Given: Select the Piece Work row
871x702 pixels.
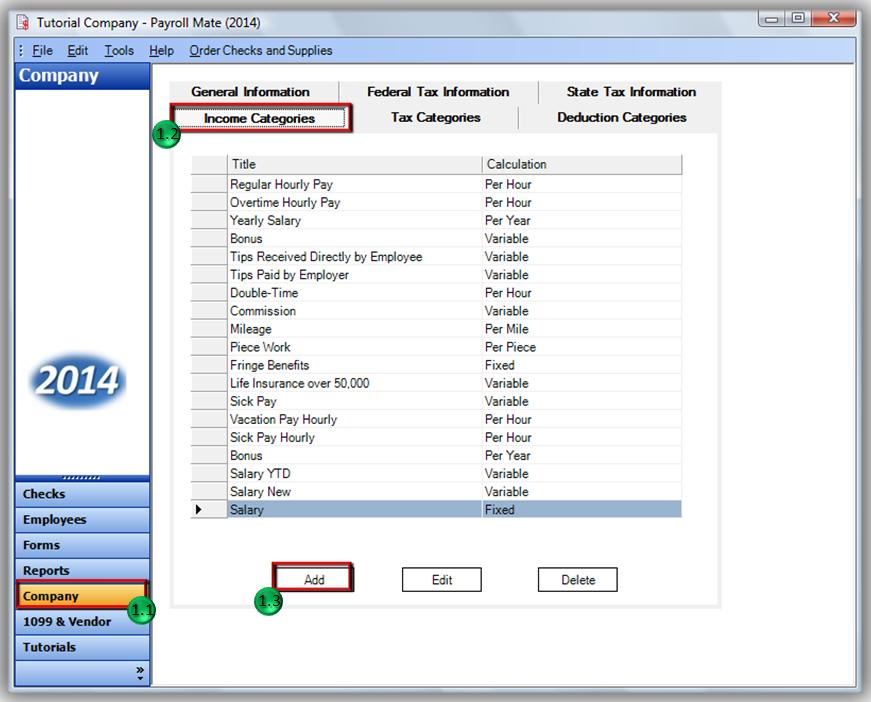Looking at the screenshot, I should pos(436,347).
